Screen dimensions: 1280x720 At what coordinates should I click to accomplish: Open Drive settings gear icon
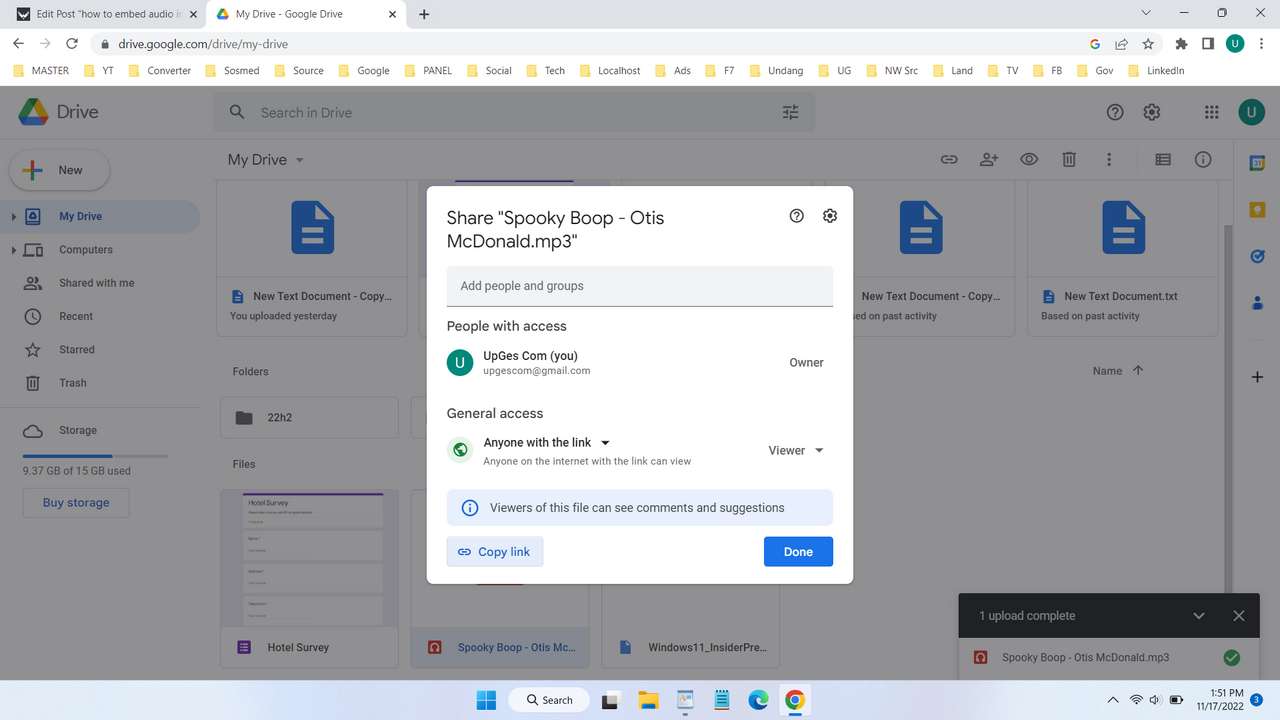[x=1151, y=112]
